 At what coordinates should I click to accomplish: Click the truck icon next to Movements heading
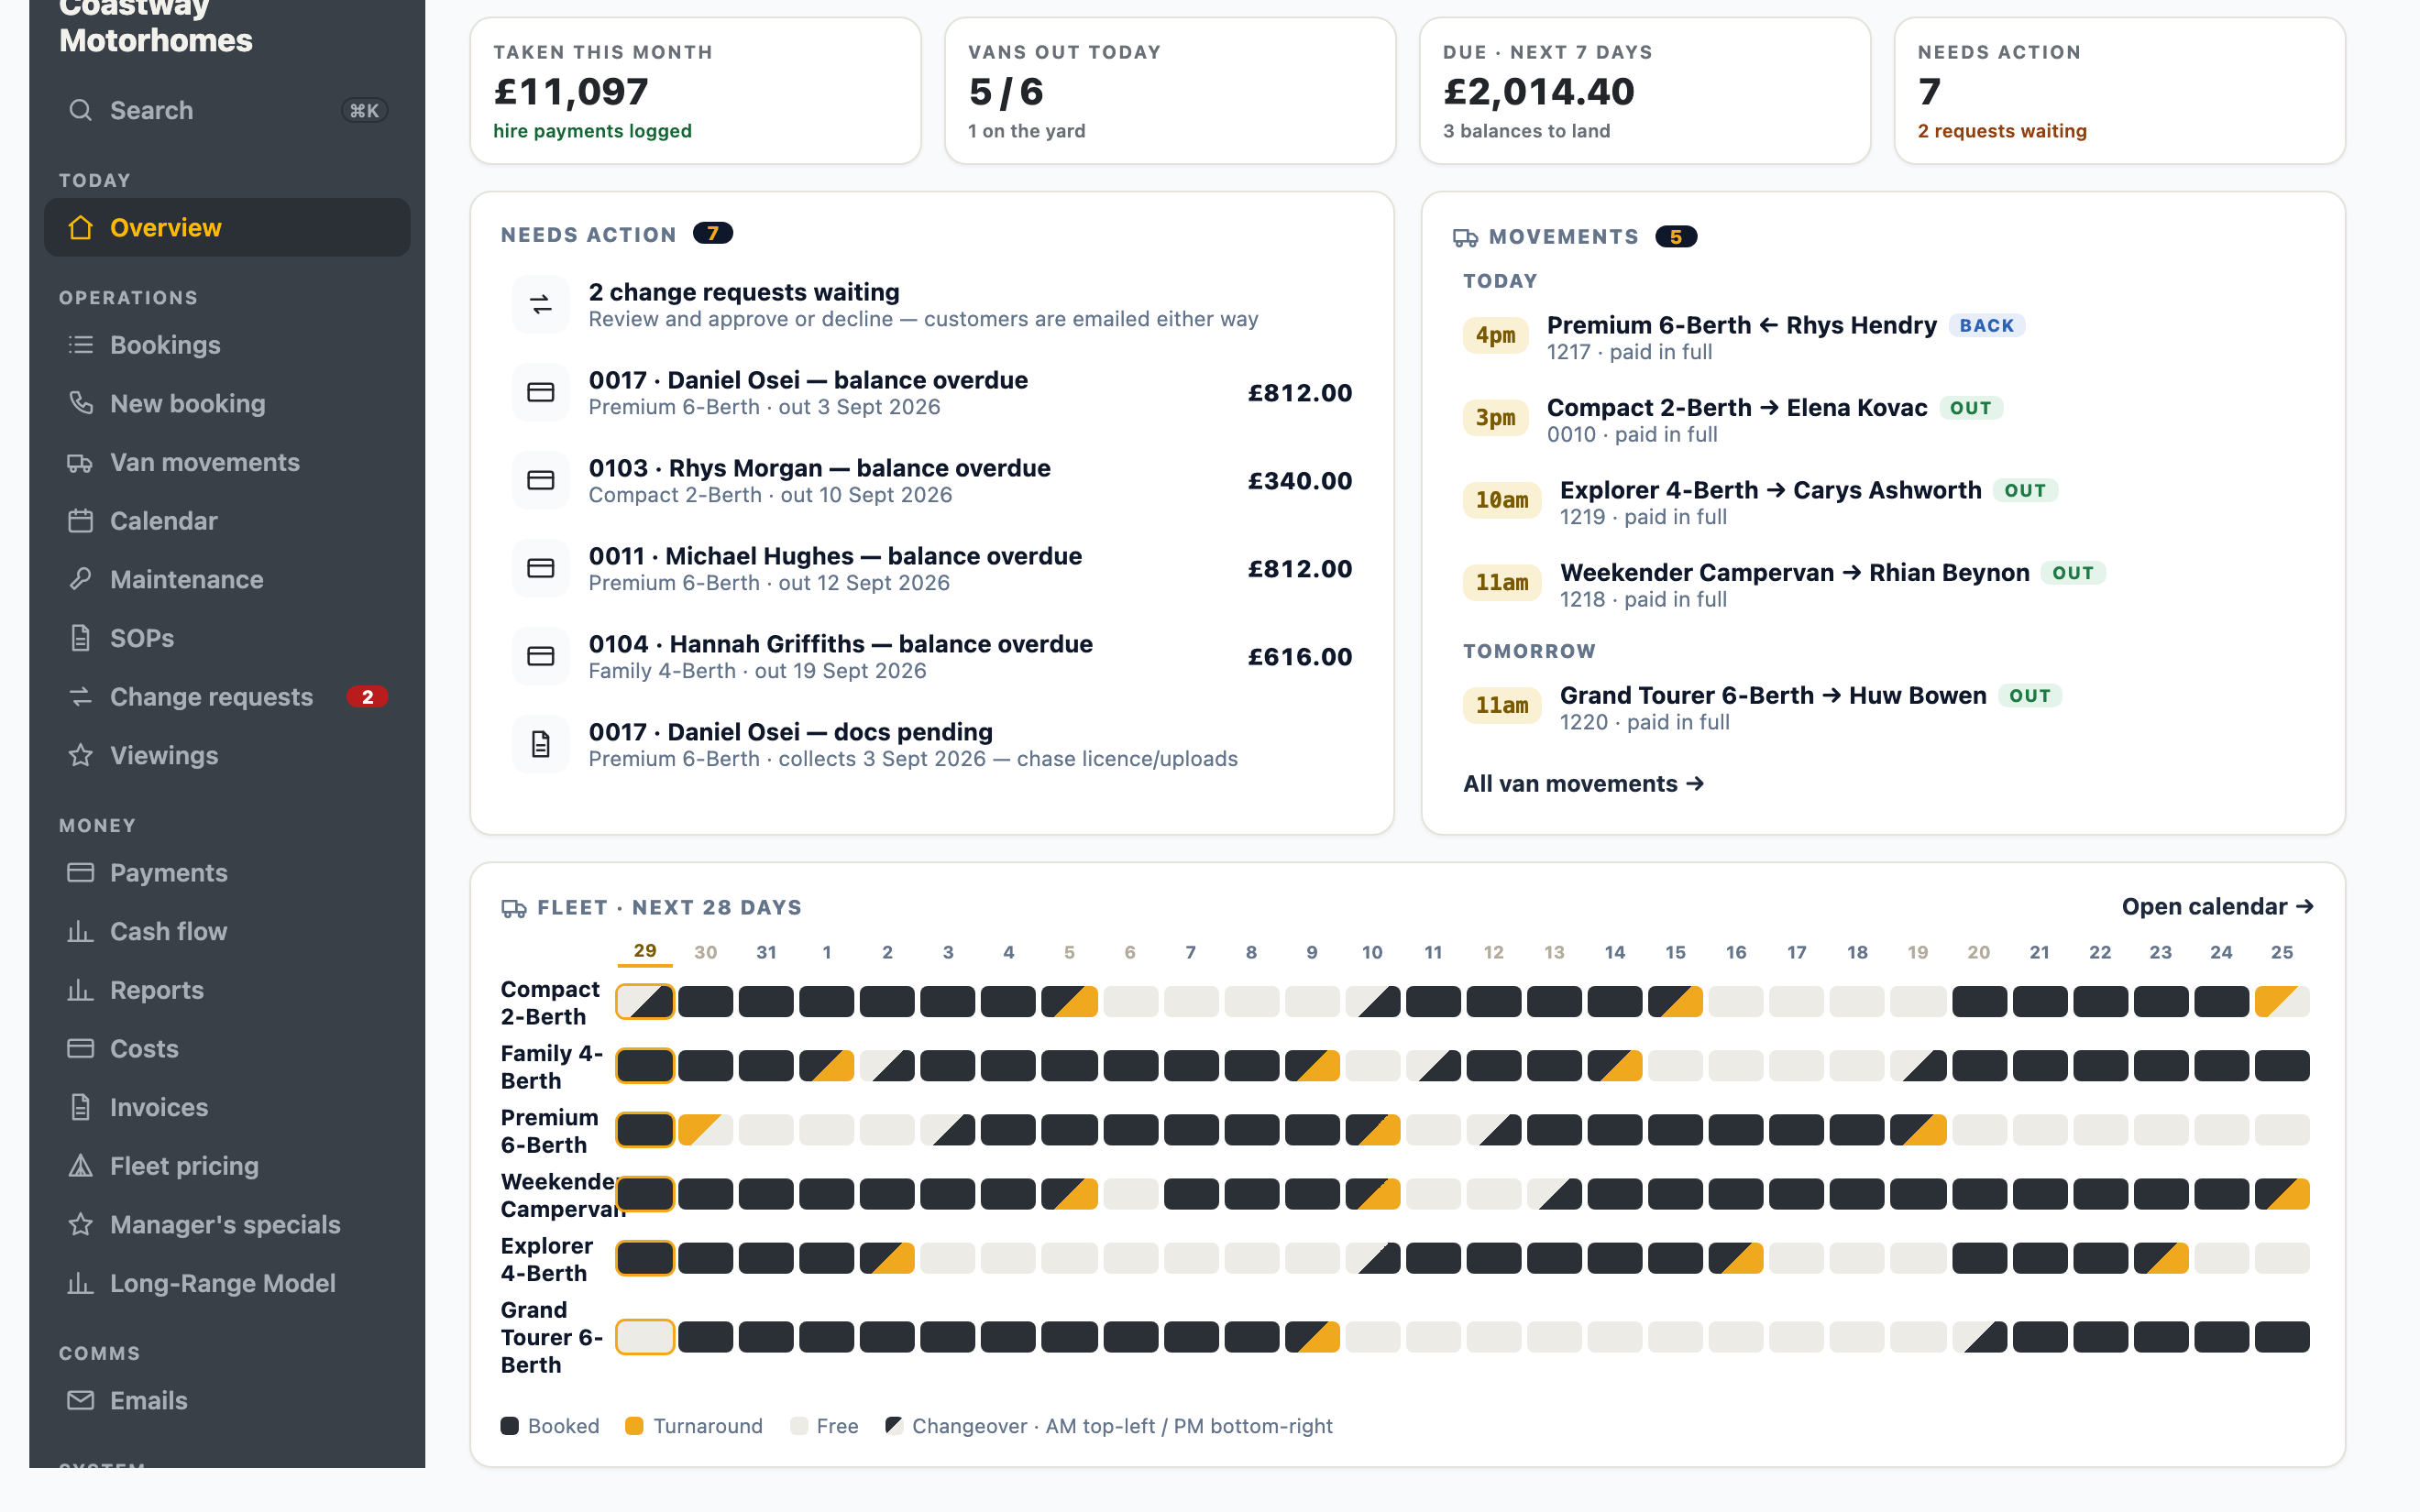pos(1465,237)
